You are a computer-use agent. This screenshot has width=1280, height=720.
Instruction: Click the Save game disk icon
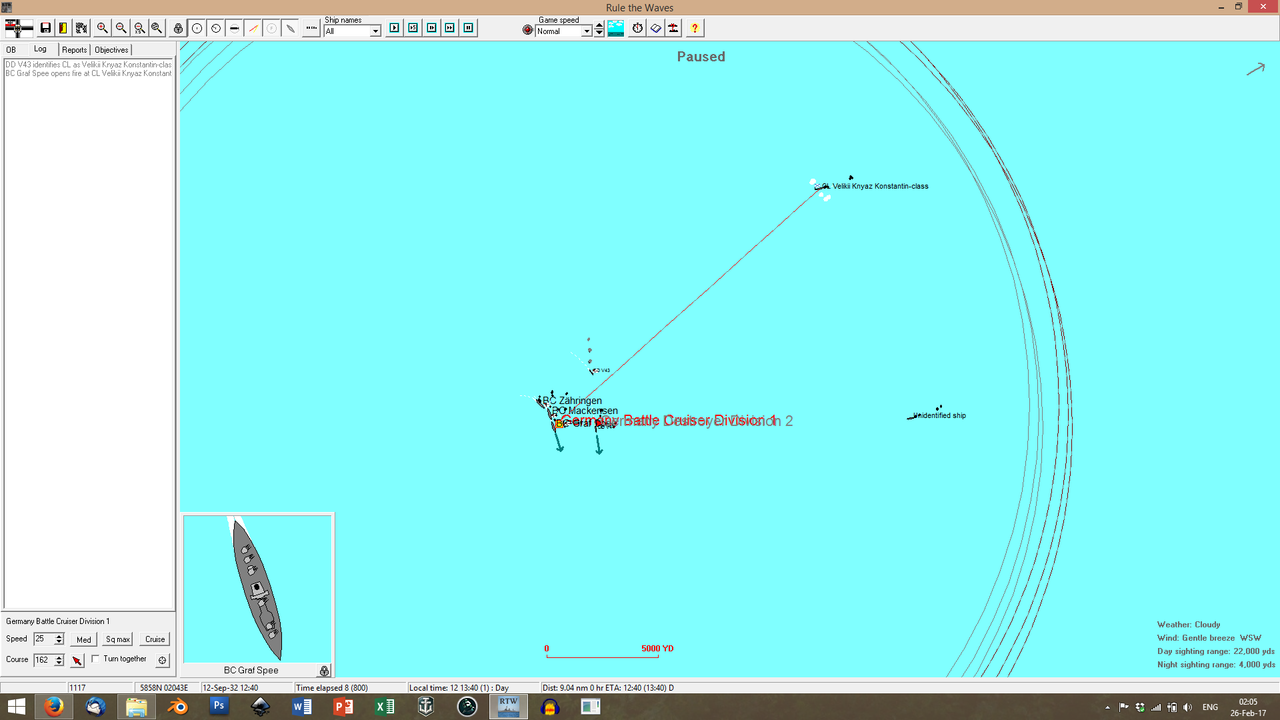tap(45, 28)
